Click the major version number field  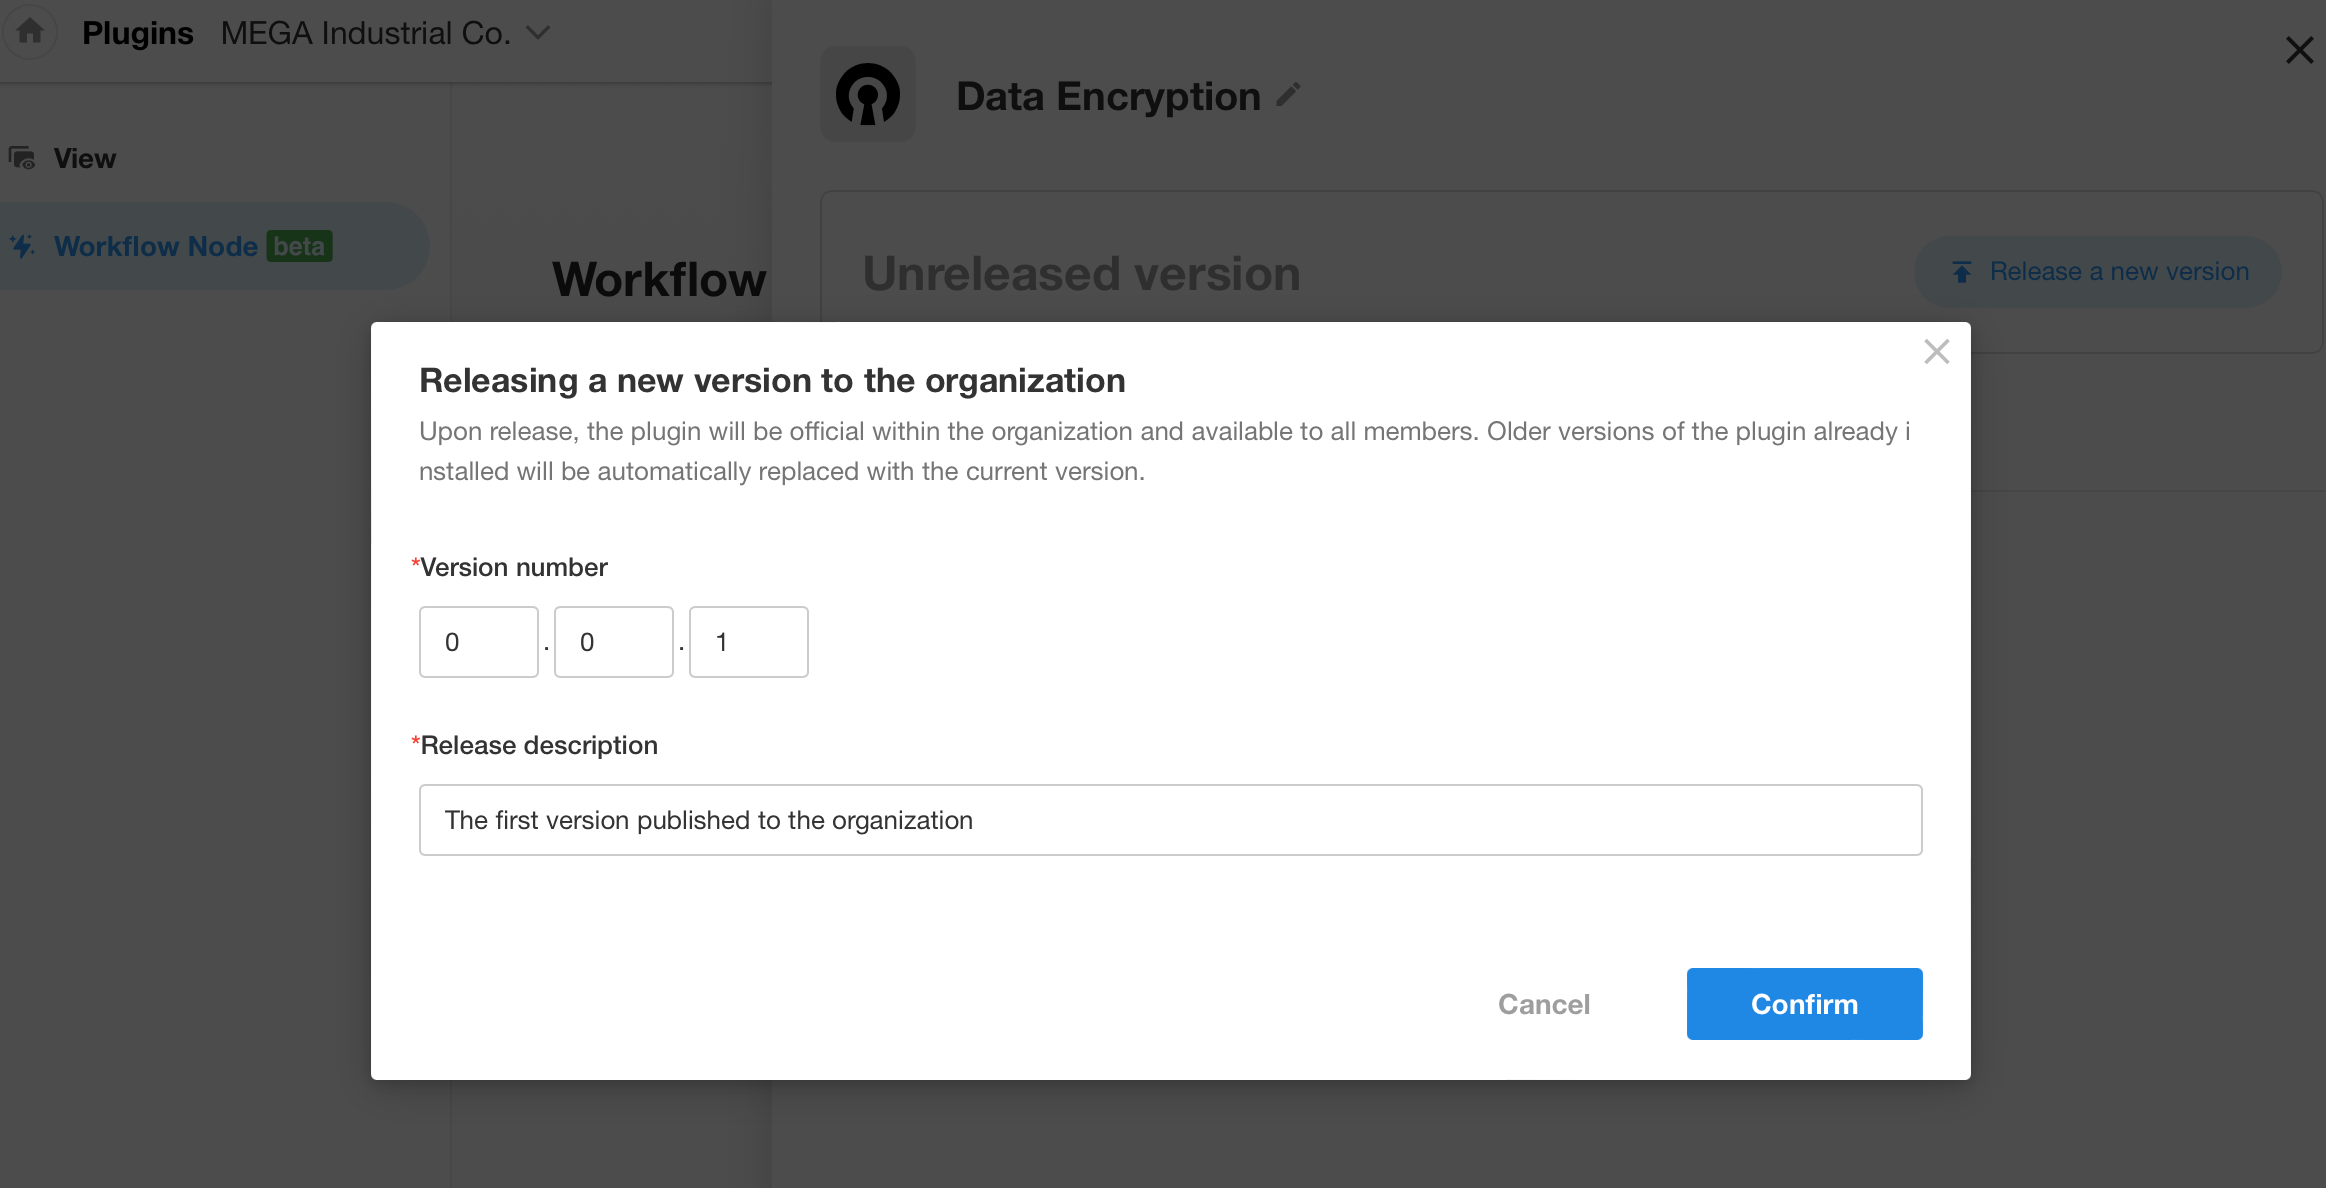(x=479, y=641)
